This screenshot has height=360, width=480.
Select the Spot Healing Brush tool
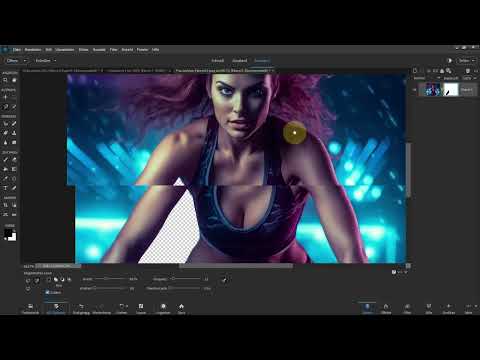(x=14, y=124)
